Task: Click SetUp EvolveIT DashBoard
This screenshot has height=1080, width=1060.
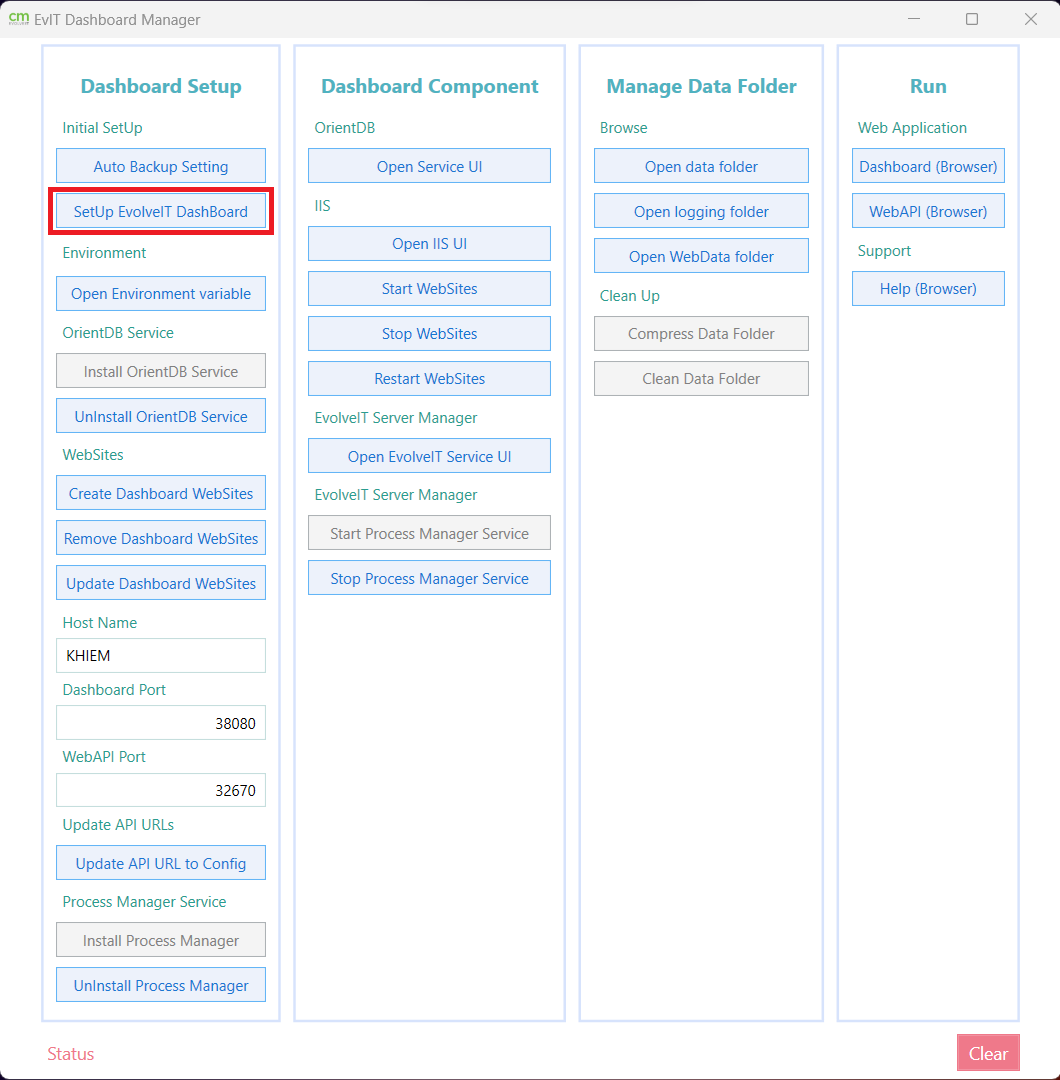Action: pos(160,211)
